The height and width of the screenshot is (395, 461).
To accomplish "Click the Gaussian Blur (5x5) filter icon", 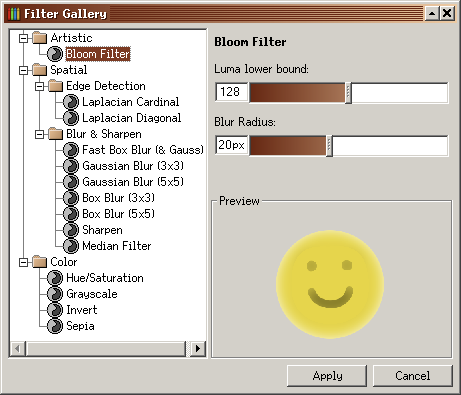I will click(71, 182).
